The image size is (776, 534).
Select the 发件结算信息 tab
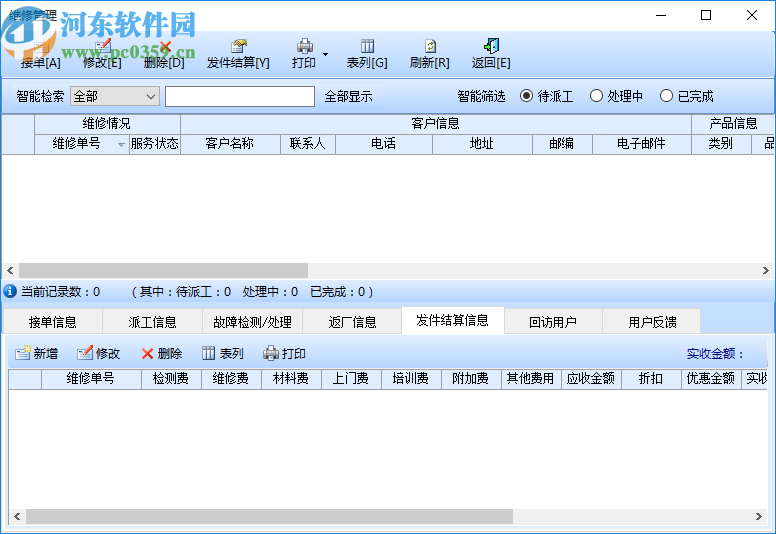(452, 320)
